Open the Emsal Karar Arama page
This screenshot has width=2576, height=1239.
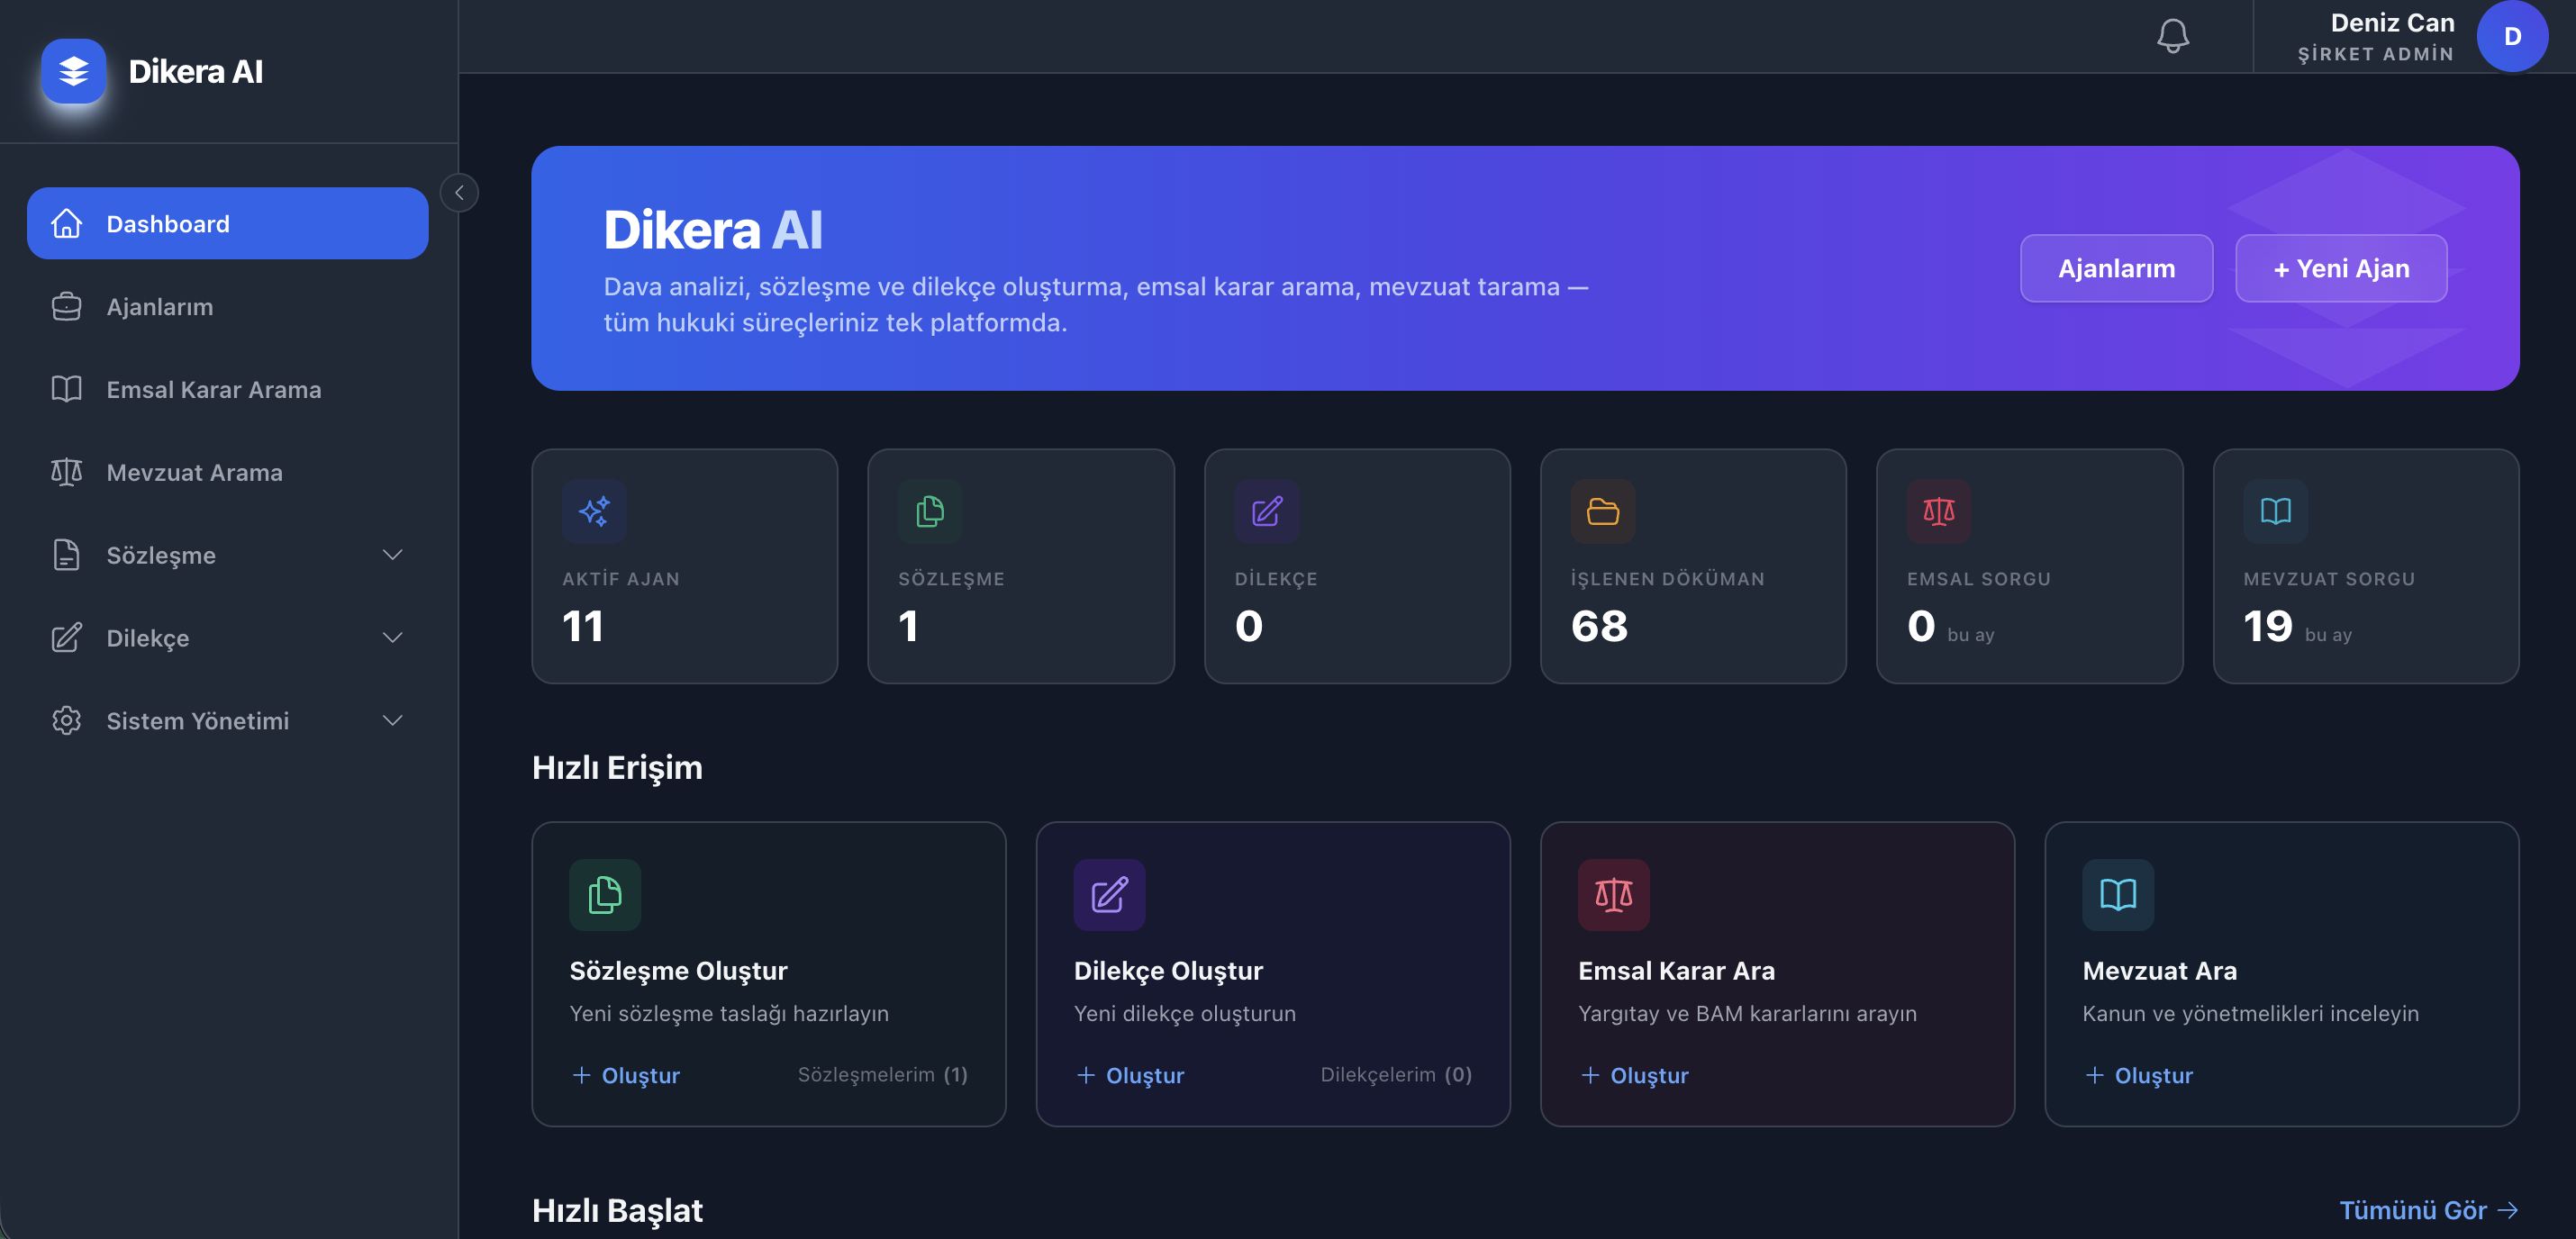pos(213,390)
